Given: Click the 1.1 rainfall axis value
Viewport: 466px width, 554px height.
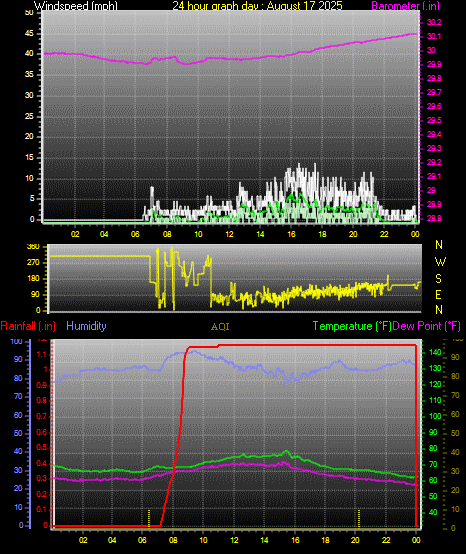Looking at the screenshot, I should tap(42, 354).
